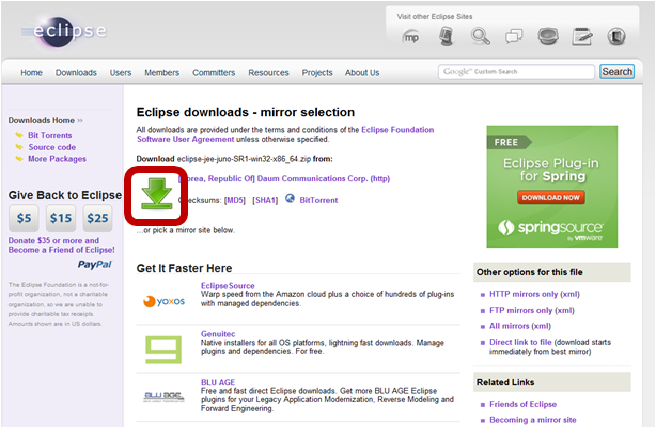This screenshot has width=655, height=428.
Task: Click the PayPal logo
Action: 95,264
